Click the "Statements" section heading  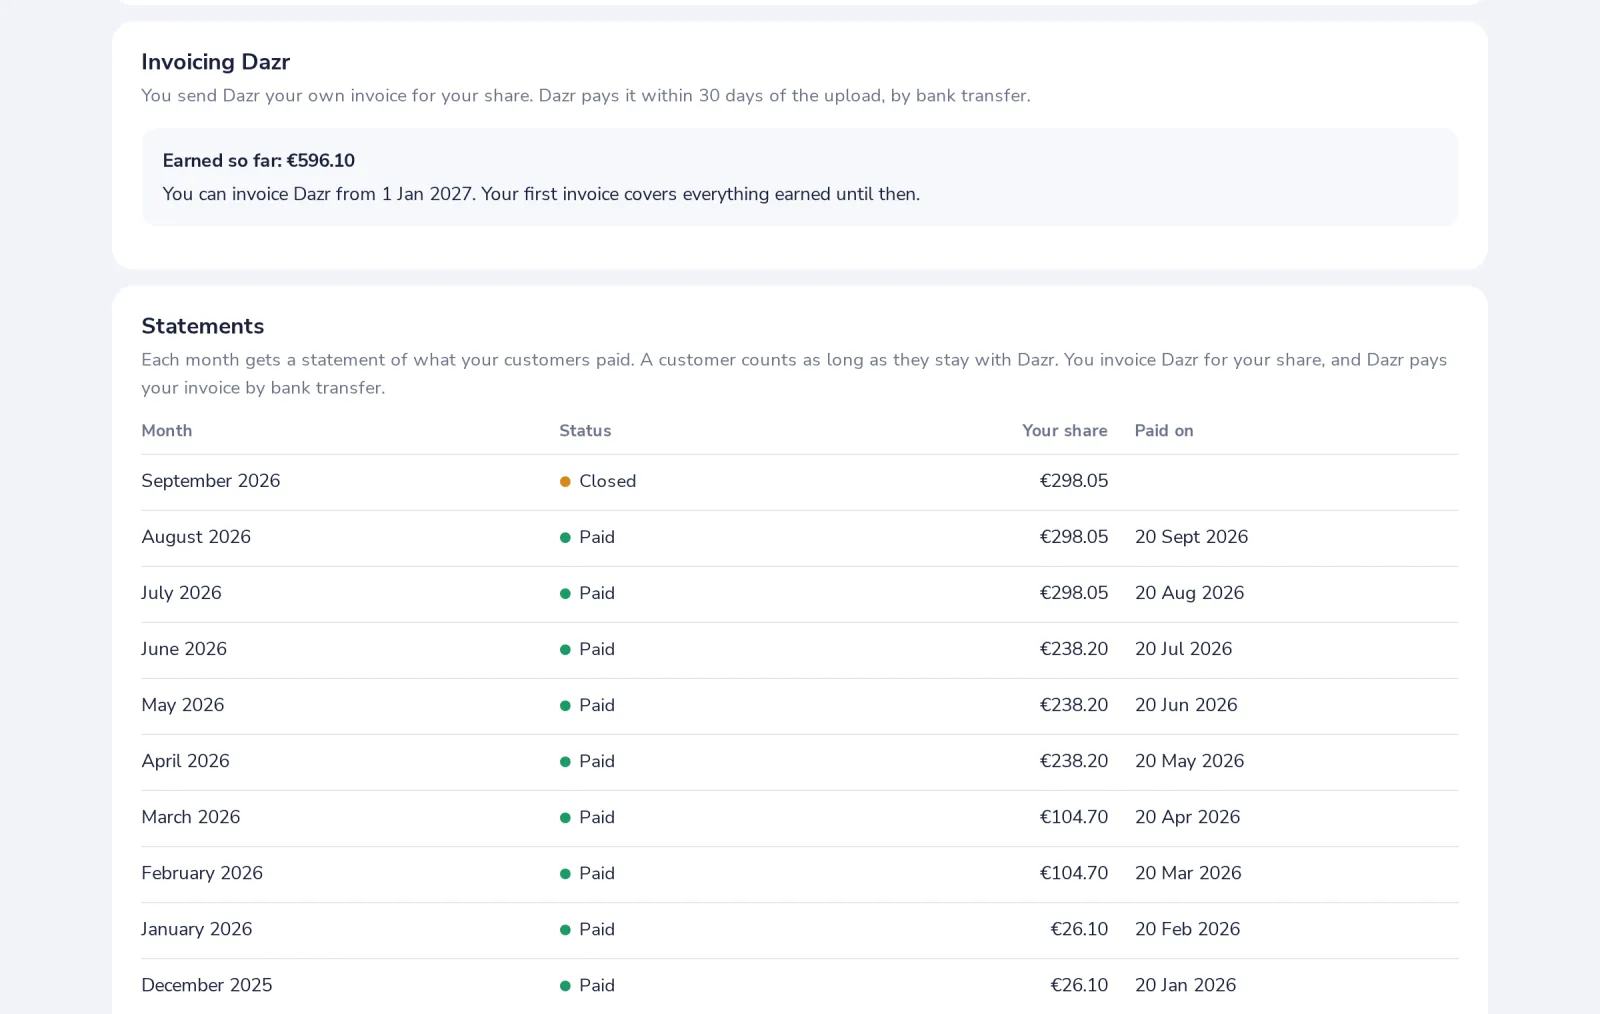(x=203, y=326)
